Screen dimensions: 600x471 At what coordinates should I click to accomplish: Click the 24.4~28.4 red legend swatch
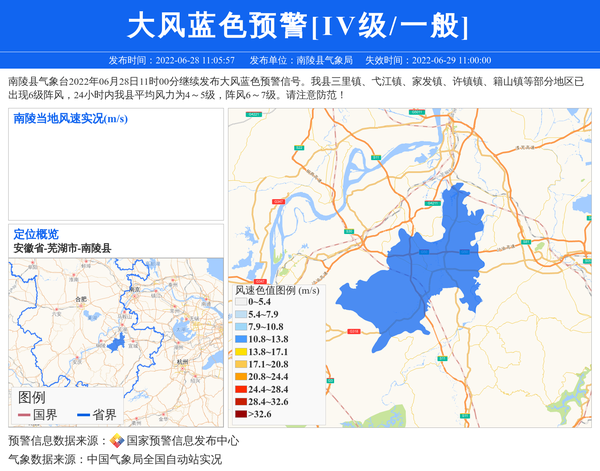(x=240, y=389)
